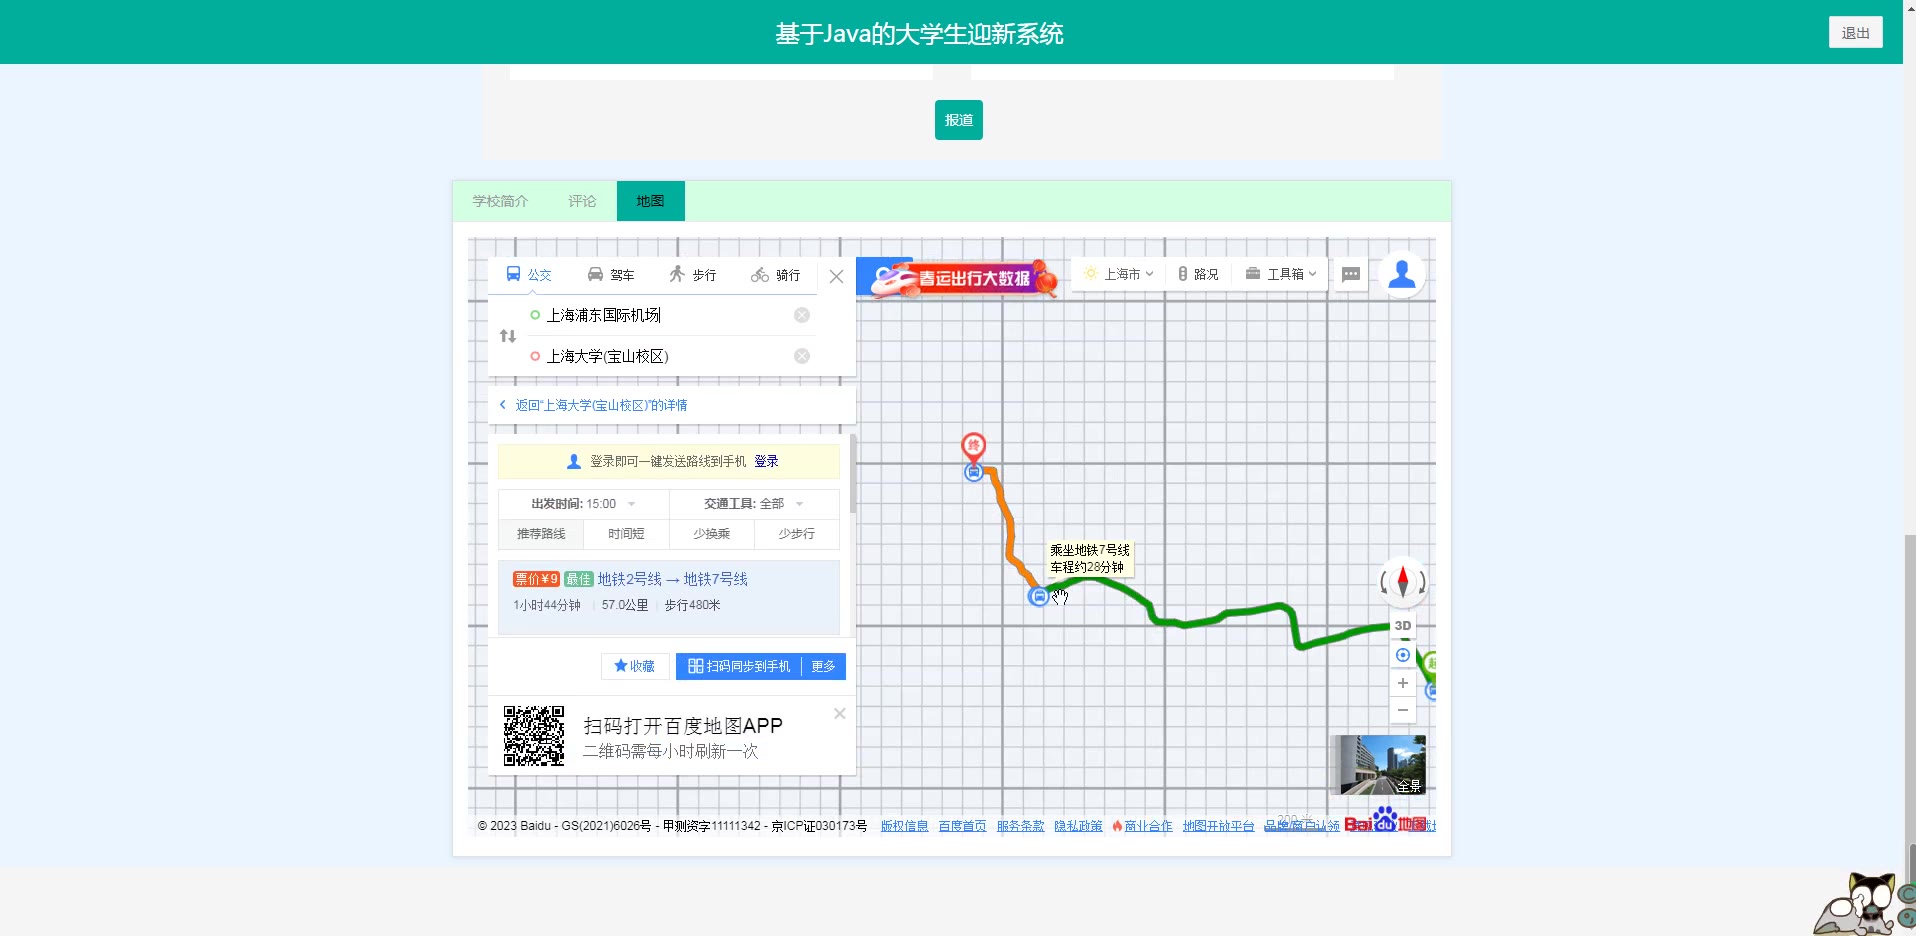Viewport: 1916px width, 936px height.
Task: Open the 上海市 city dropdown
Action: pos(1119,274)
